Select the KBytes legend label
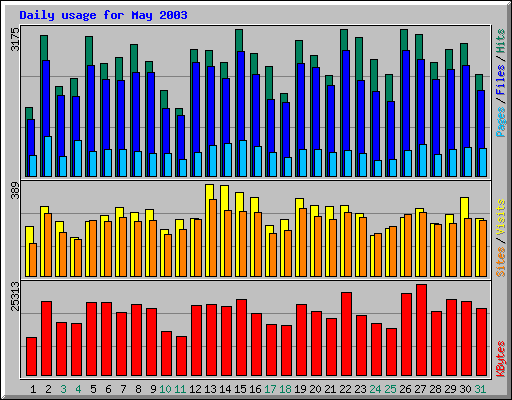512x400 pixels. 501,359
